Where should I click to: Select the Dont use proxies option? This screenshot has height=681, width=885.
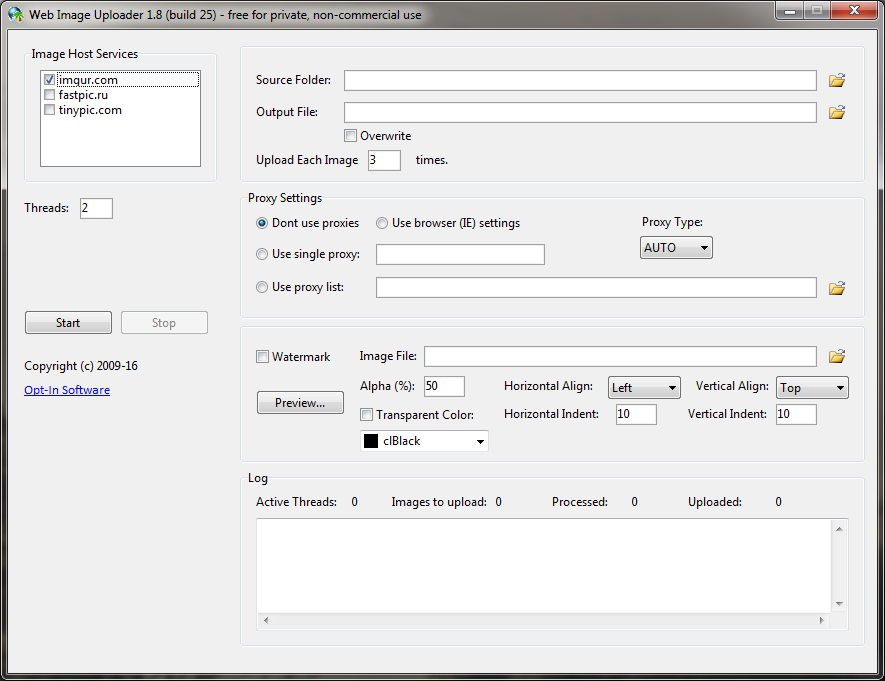click(262, 223)
